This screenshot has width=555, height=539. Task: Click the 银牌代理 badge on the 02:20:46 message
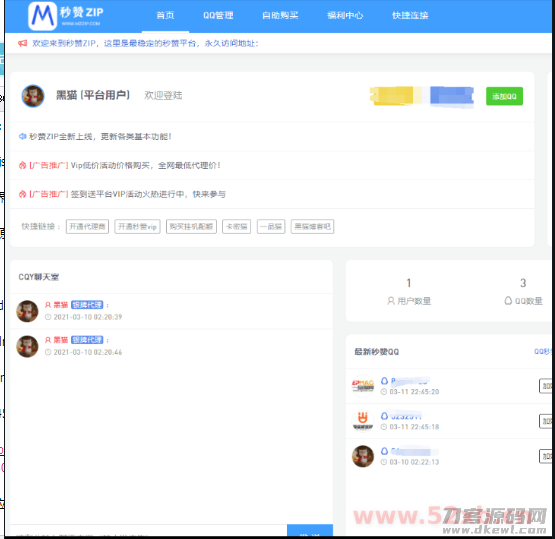[87, 340]
